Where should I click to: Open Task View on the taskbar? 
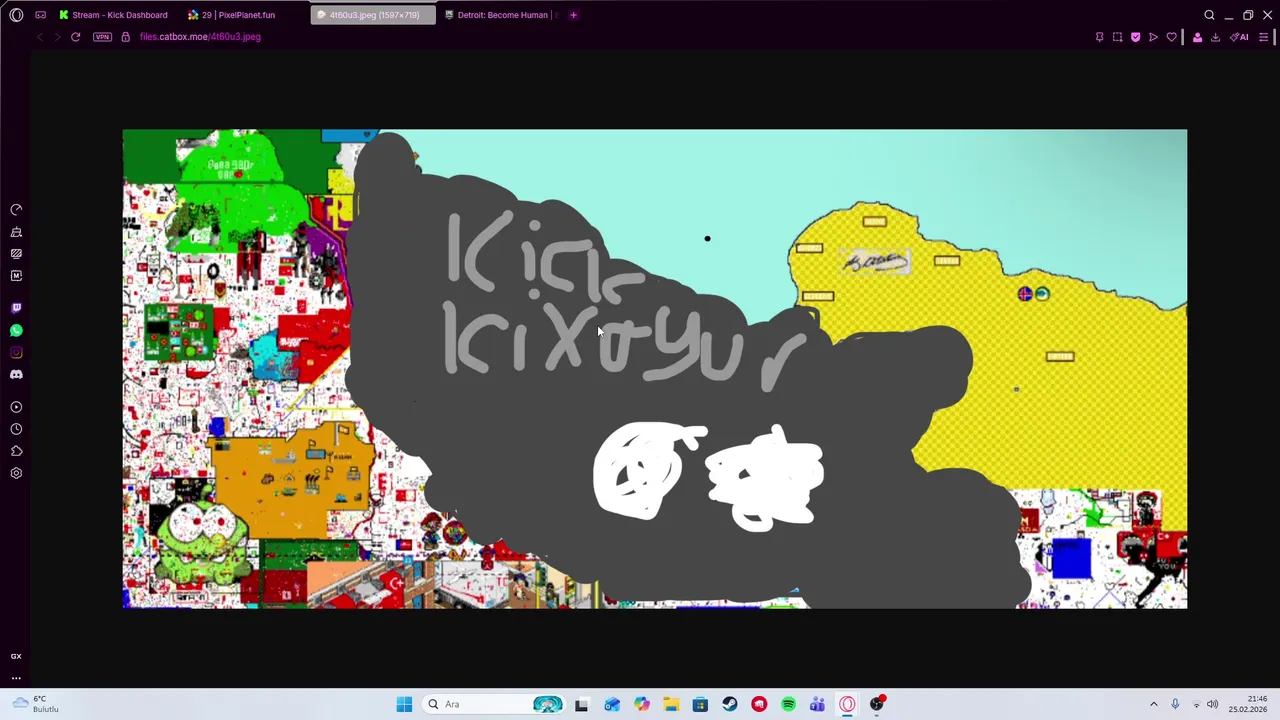(581, 704)
